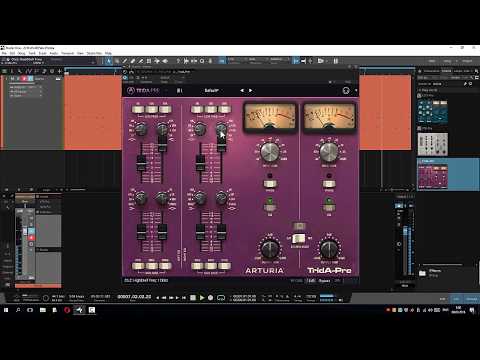Click the right channel output knob
This screenshot has width=480, height=360.
329,248
